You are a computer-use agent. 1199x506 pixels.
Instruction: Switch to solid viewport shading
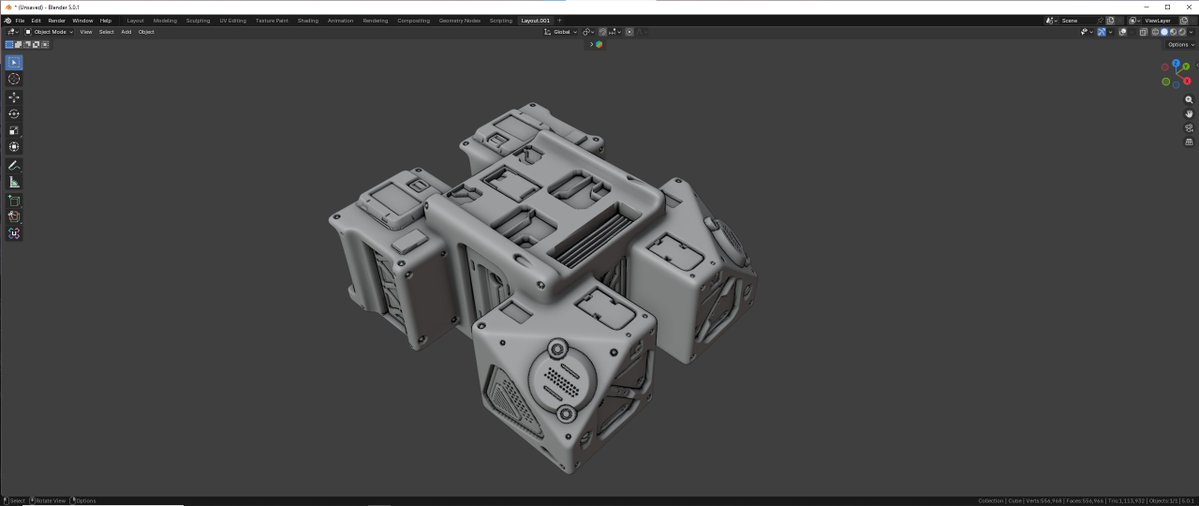1164,31
